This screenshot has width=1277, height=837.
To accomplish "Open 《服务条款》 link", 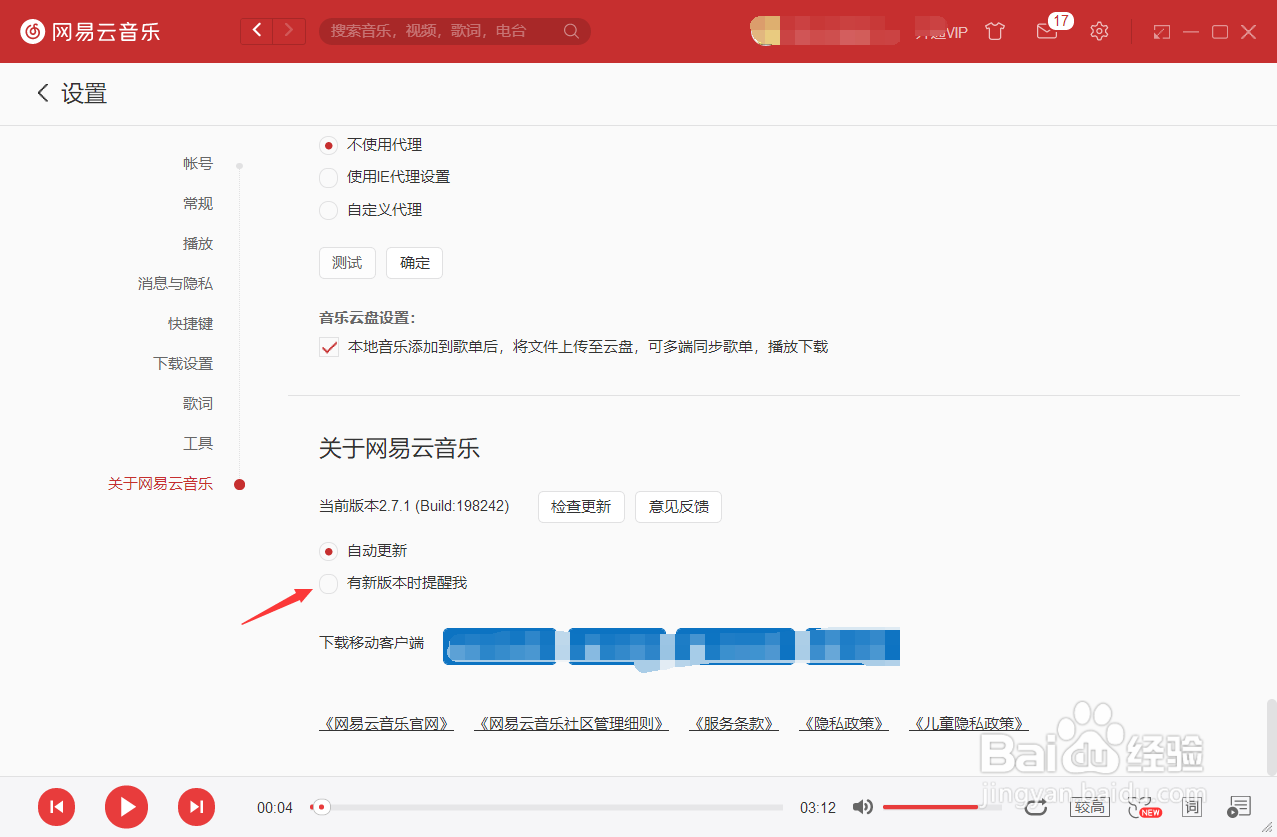I will click(733, 724).
